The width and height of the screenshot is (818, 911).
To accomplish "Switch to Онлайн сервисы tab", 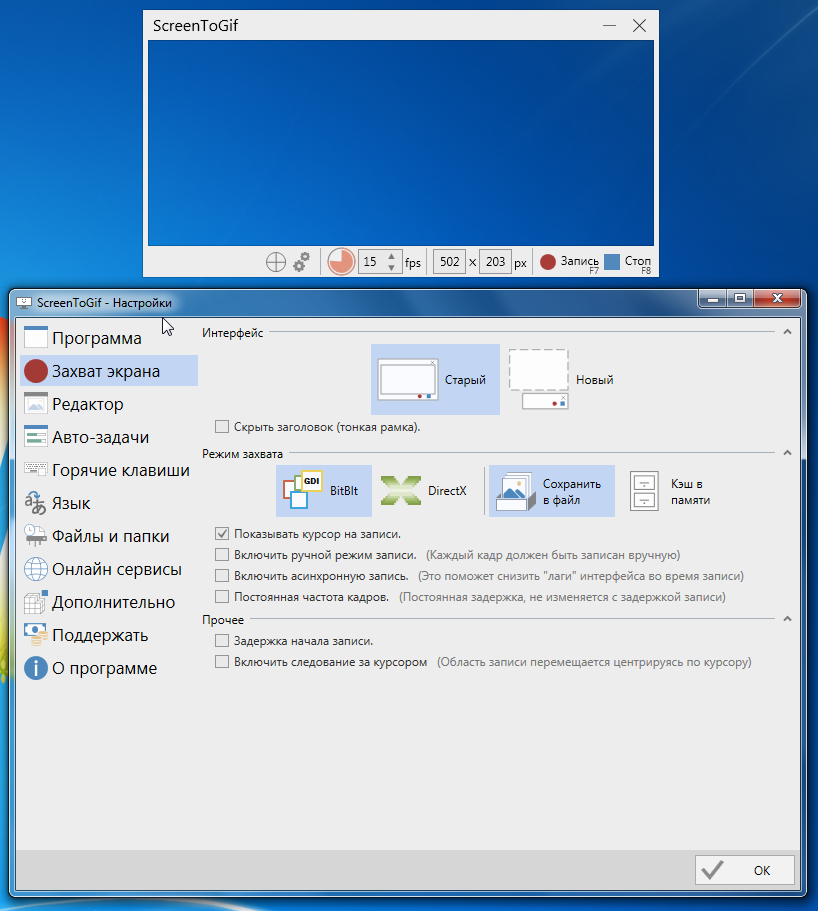I will (109, 569).
